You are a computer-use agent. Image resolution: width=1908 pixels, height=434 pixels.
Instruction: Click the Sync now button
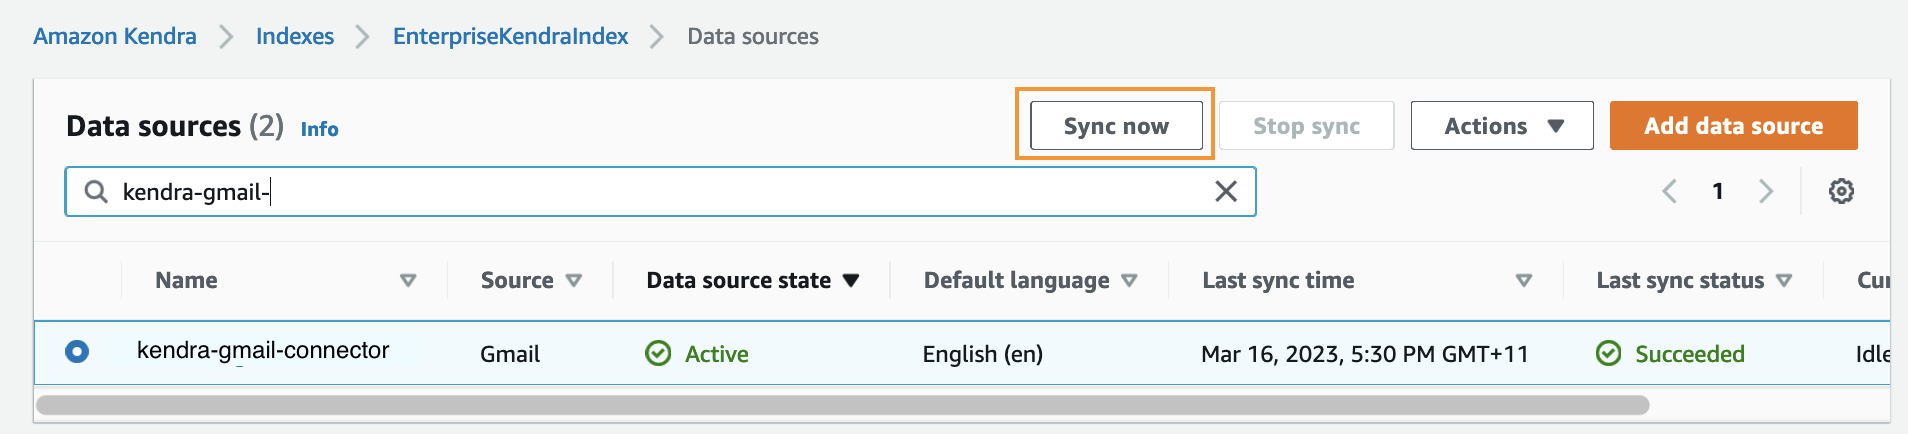click(x=1116, y=126)
